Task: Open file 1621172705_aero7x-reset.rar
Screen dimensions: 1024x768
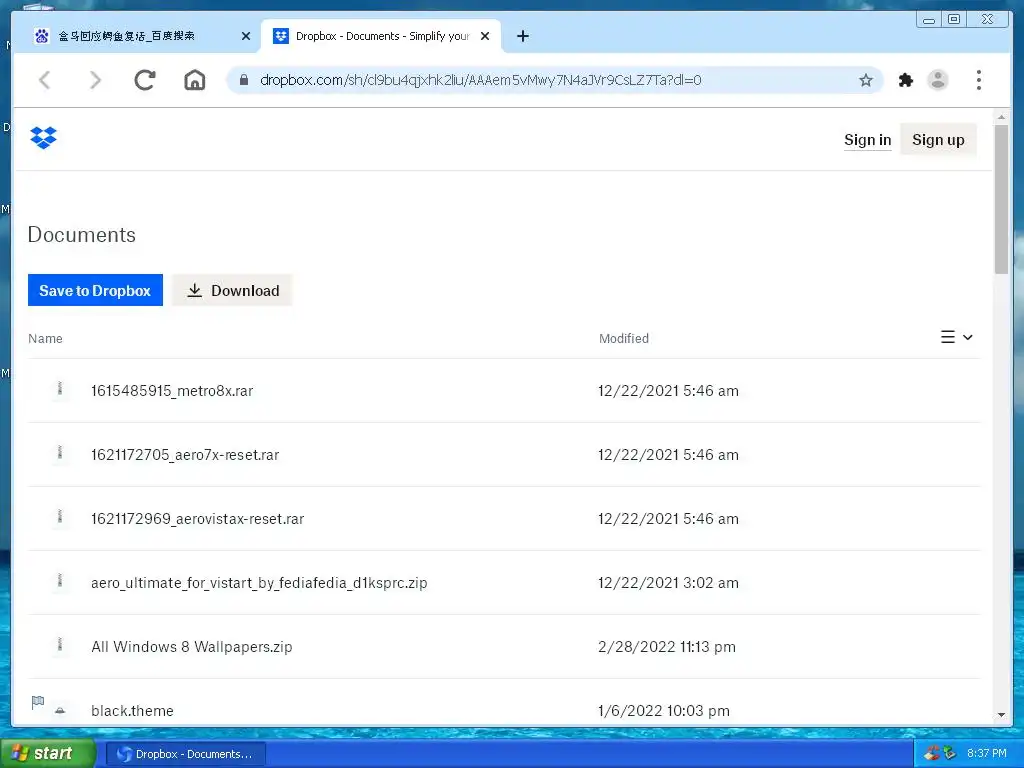Action: tap(185, 455)
